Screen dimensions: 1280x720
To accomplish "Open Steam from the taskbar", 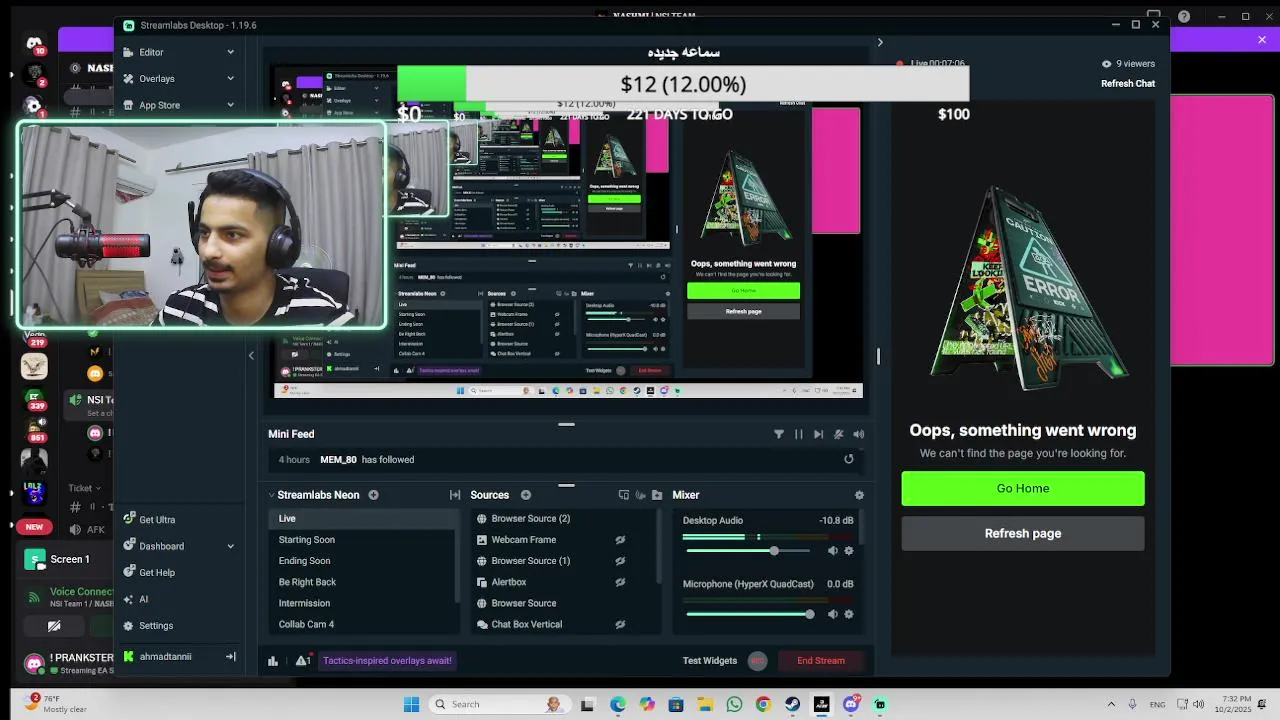I will (793, 704).
